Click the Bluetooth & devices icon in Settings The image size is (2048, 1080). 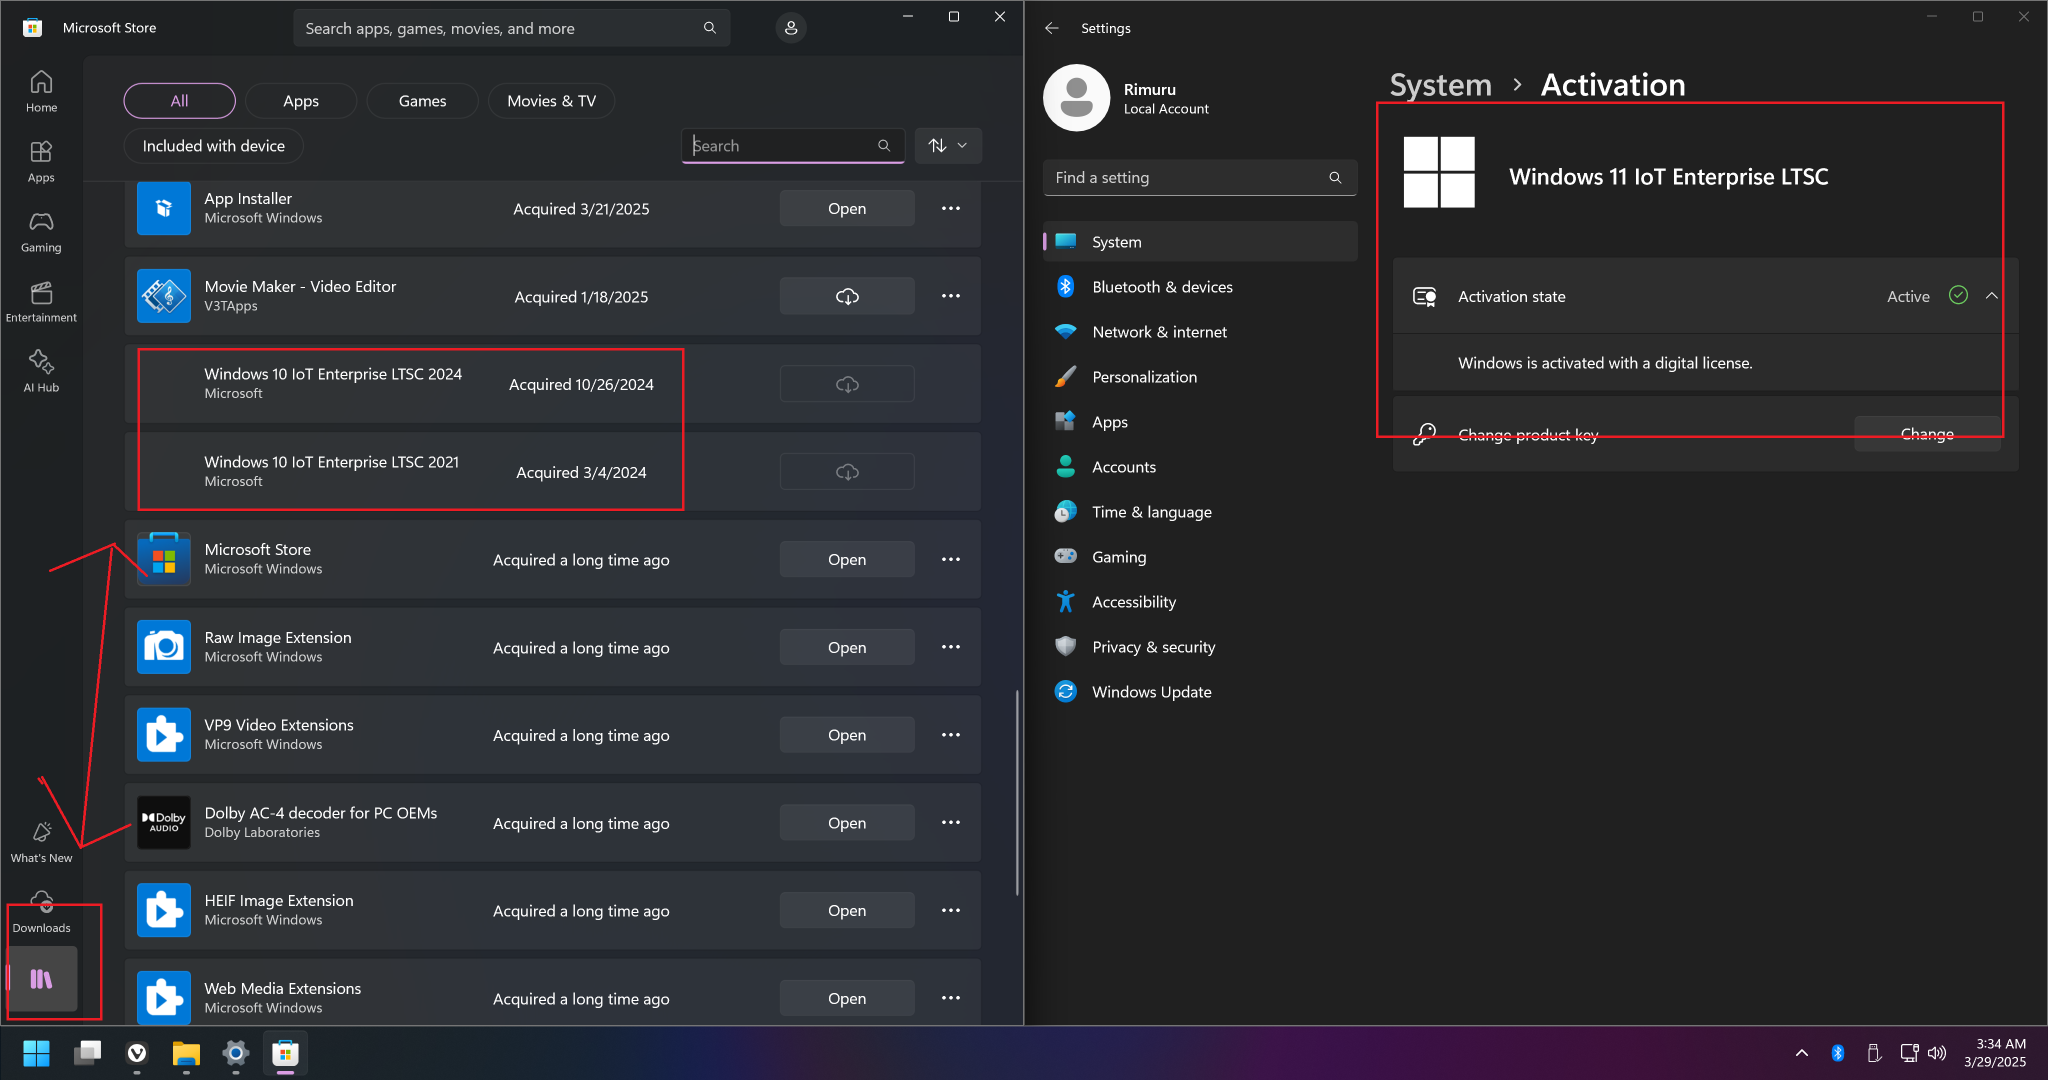pyautogui.click(x=1066, y=287)
